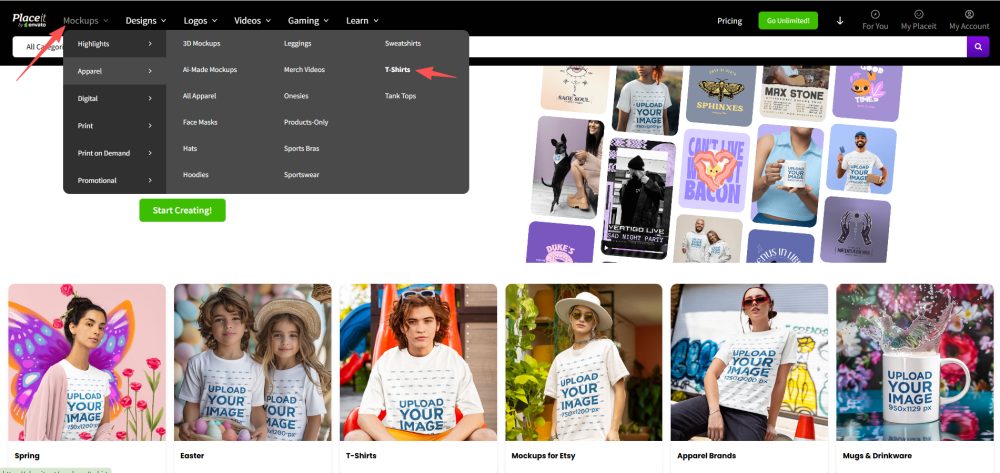
Task: Open the Spring category thumbnail
Action: [x=87, y=362]
